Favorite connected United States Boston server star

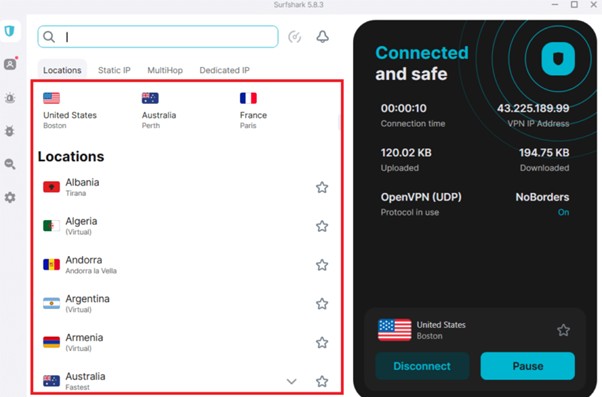point(563,330)
